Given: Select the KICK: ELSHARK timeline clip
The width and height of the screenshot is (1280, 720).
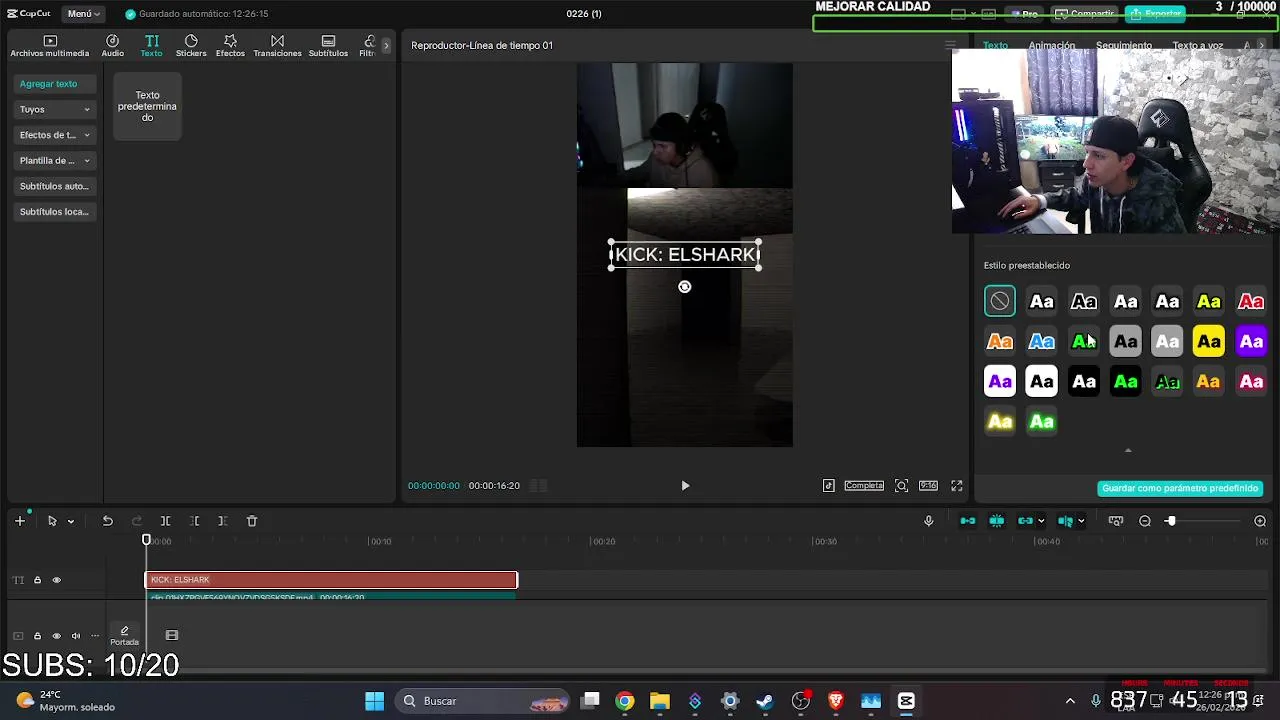Looking at the screenshot, I should [x=331, y=580].
